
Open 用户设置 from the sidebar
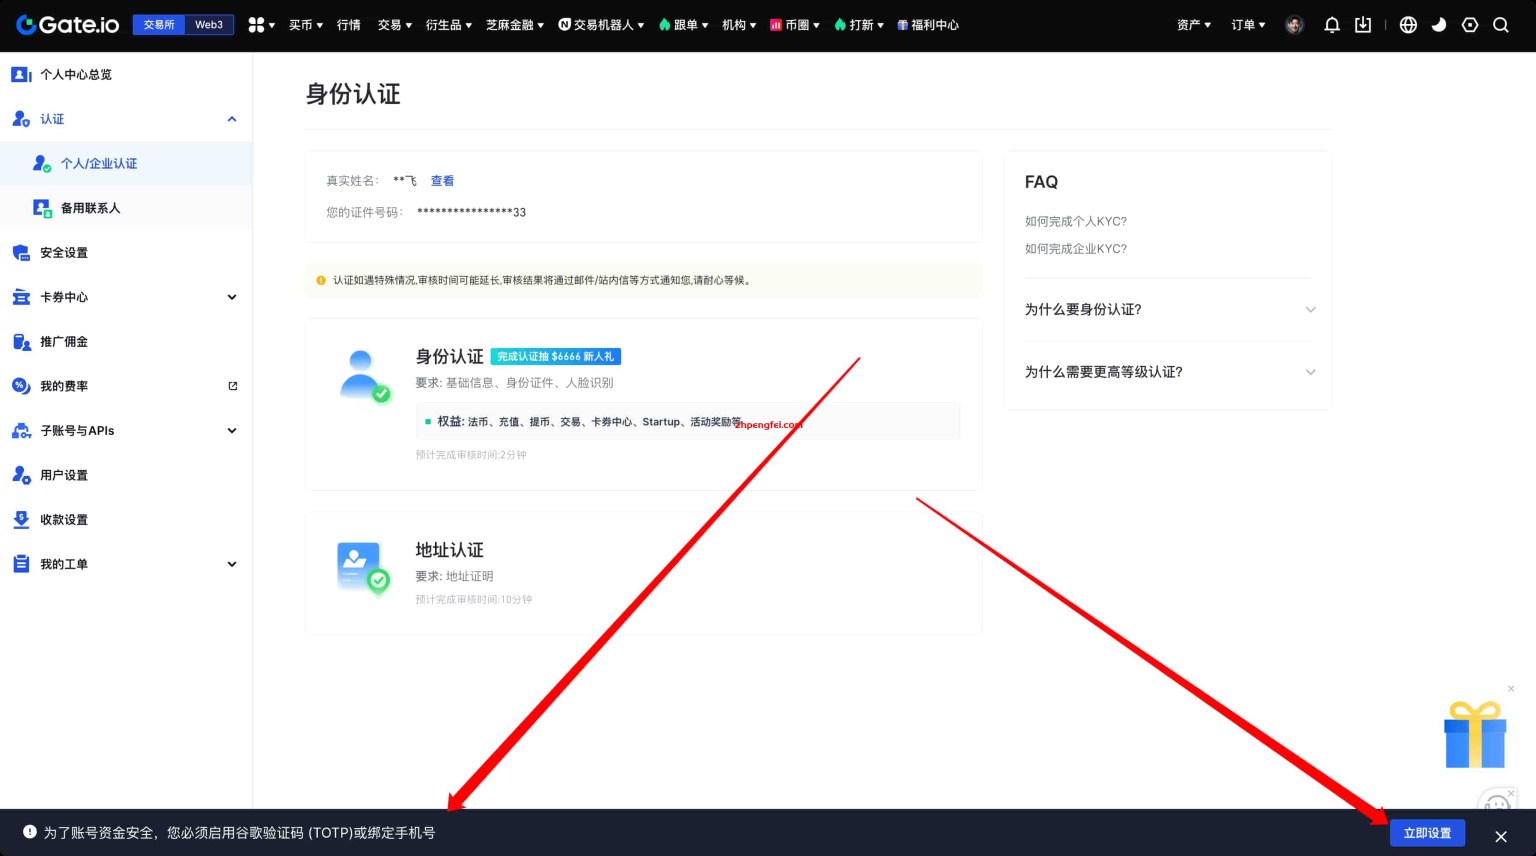tap(63, 475)
